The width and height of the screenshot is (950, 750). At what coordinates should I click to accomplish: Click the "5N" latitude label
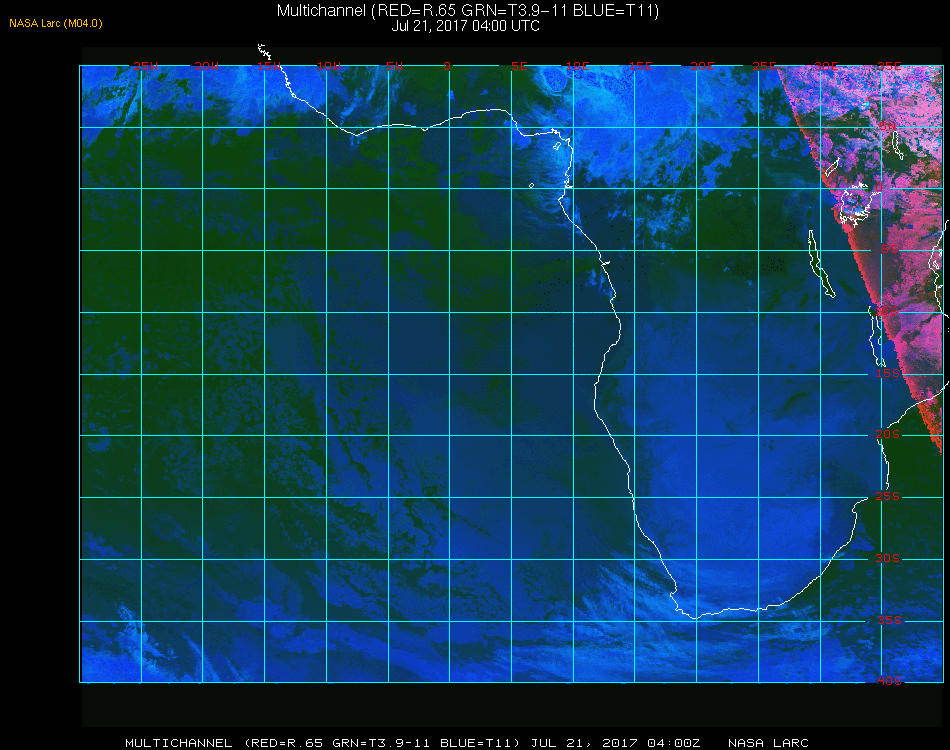coord(888,126)
